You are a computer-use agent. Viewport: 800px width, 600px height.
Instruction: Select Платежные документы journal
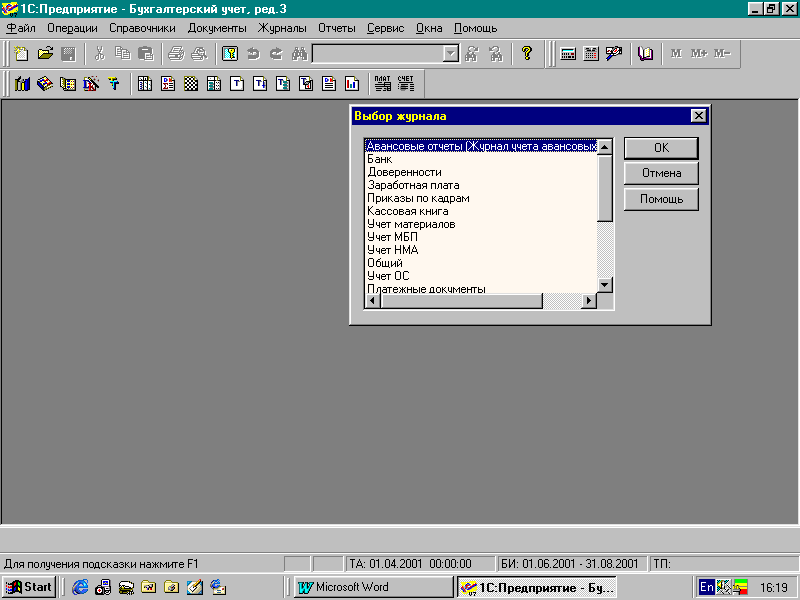481,289
